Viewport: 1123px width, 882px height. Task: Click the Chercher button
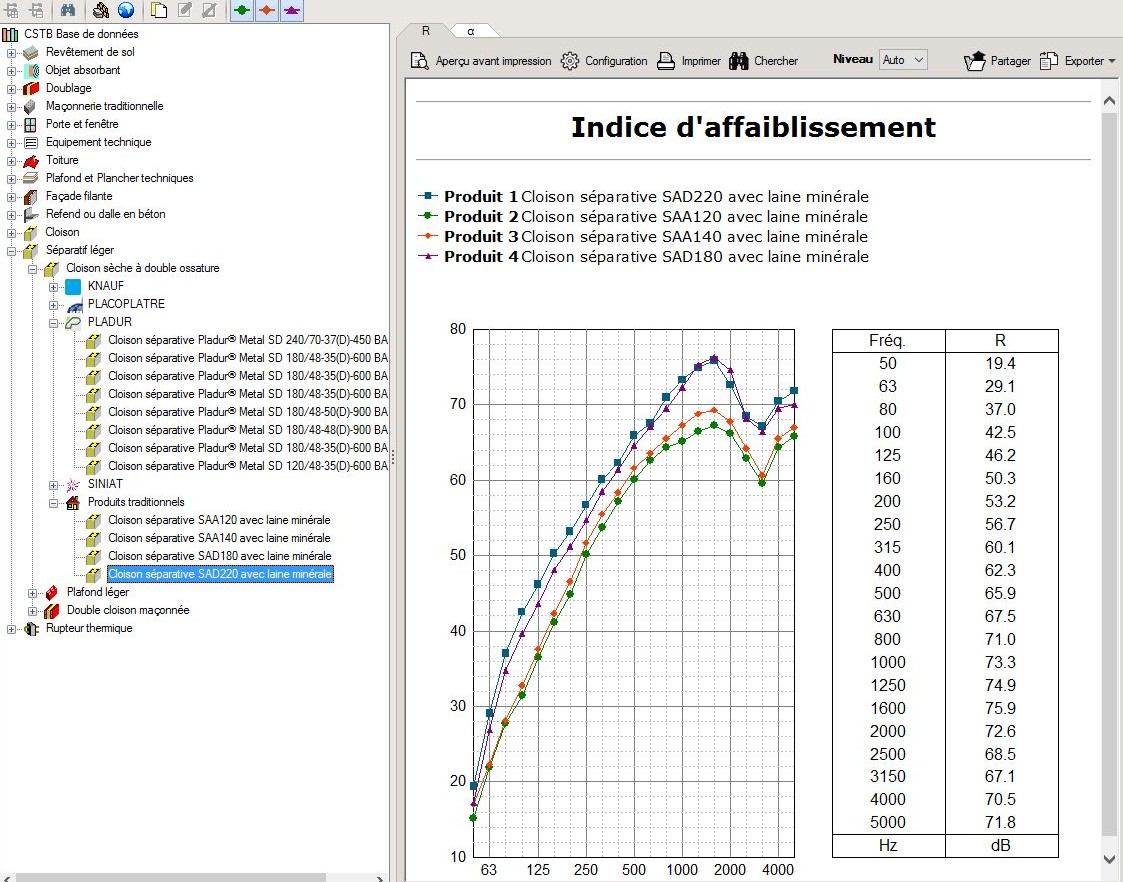coord(763,61)
